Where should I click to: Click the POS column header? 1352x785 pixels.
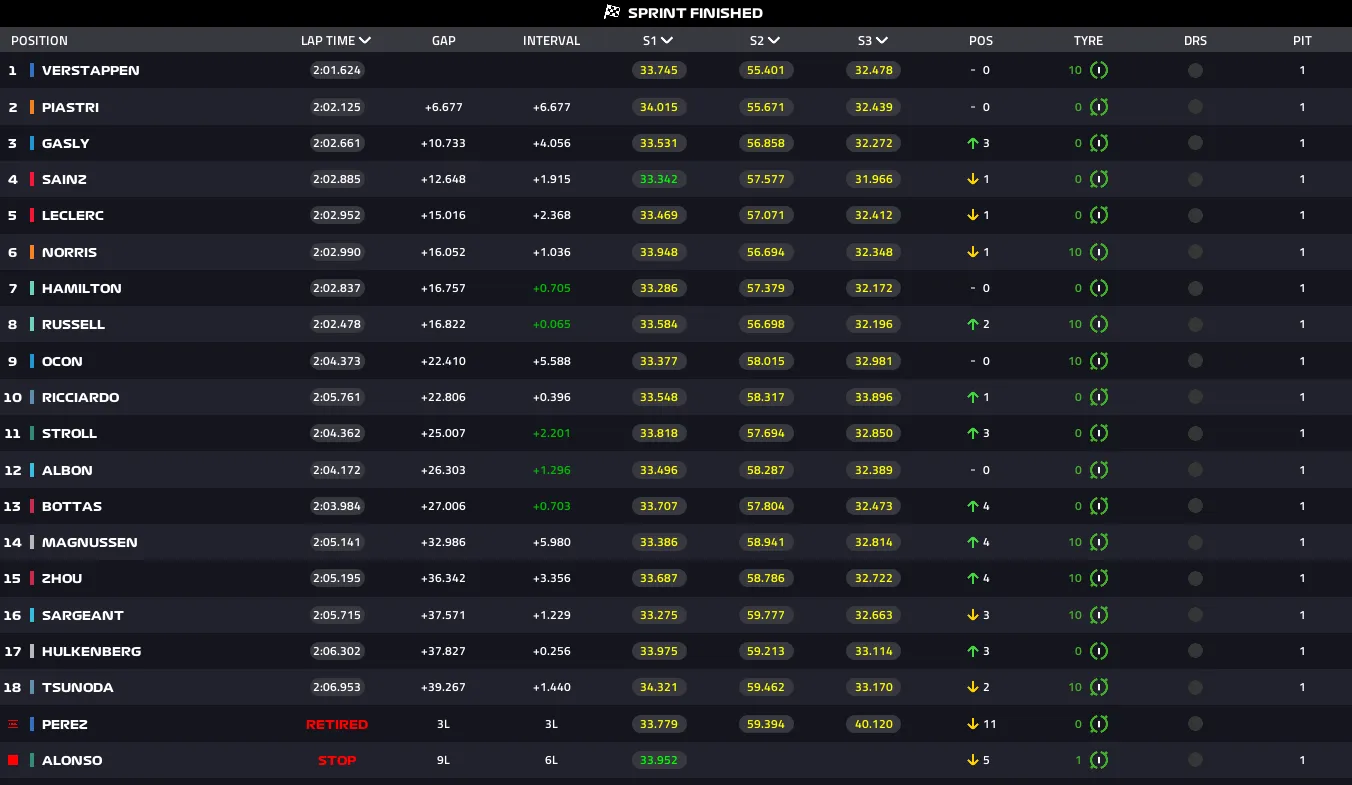(x=981, y=41)
